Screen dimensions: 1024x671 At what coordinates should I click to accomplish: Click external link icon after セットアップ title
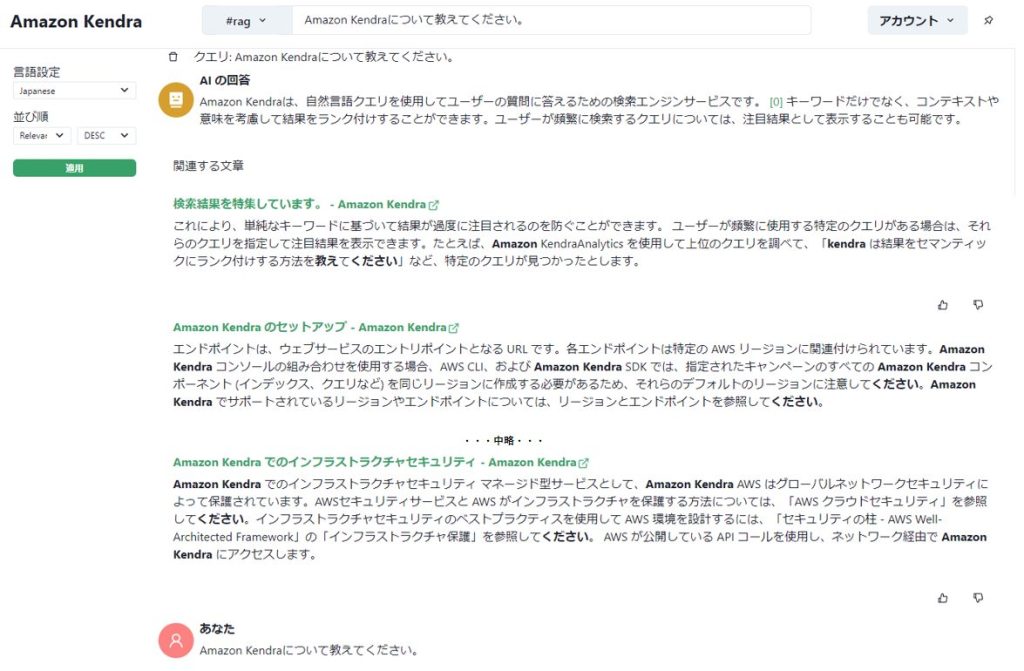(x=454, y=328)
